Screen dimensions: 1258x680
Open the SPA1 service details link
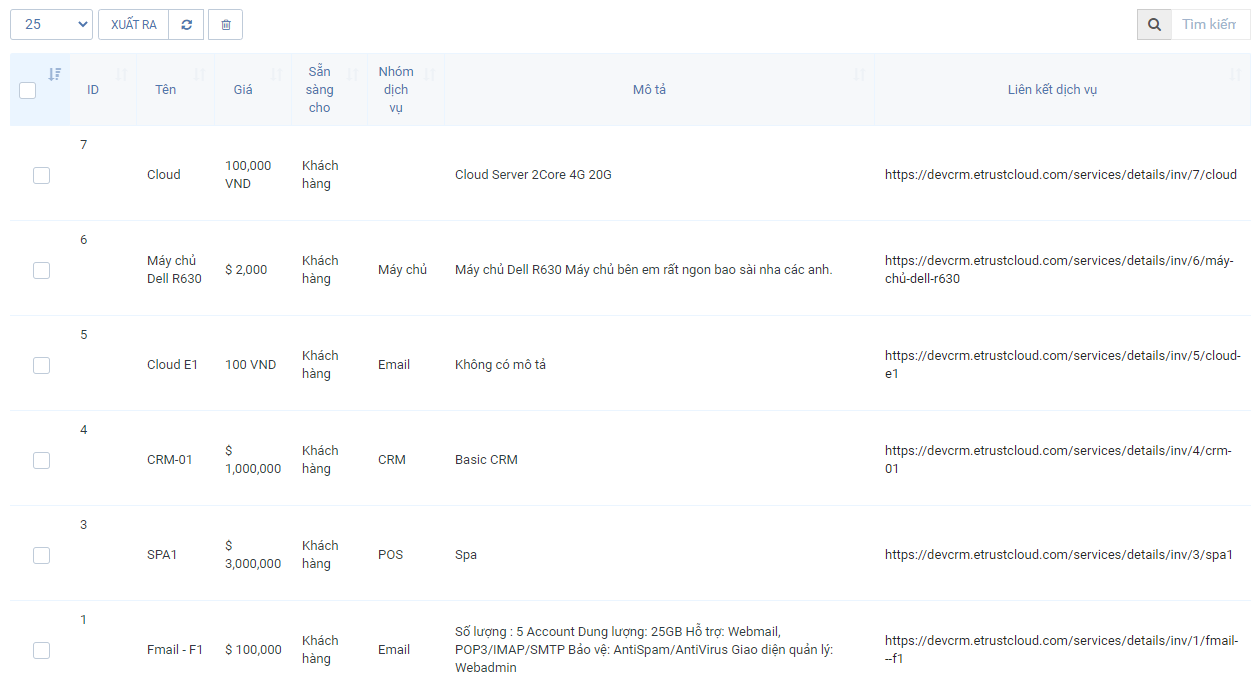click(1059, 555)
